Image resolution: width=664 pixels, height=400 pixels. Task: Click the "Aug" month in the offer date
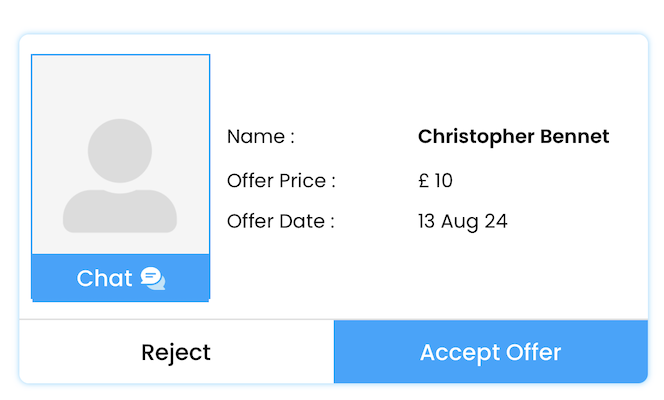[463, 222]
